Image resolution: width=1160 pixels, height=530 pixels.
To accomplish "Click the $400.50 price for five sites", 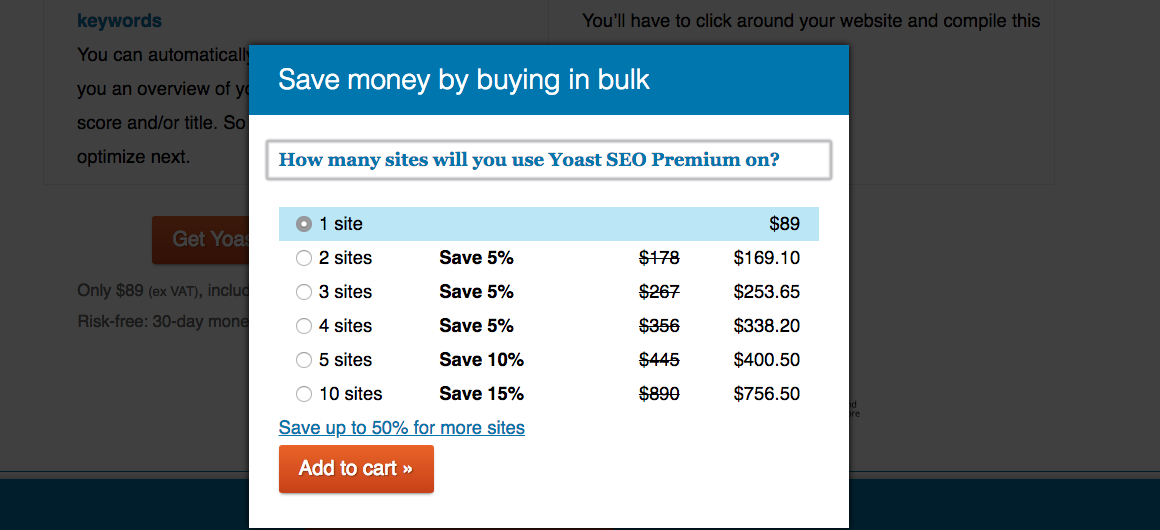I will pyautogui.click(x=766, y=360).
